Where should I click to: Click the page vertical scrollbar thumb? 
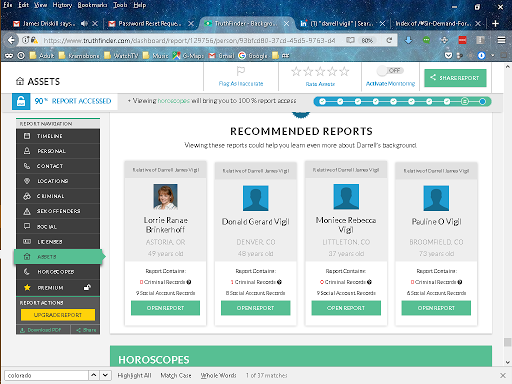(x=508, y=342)
